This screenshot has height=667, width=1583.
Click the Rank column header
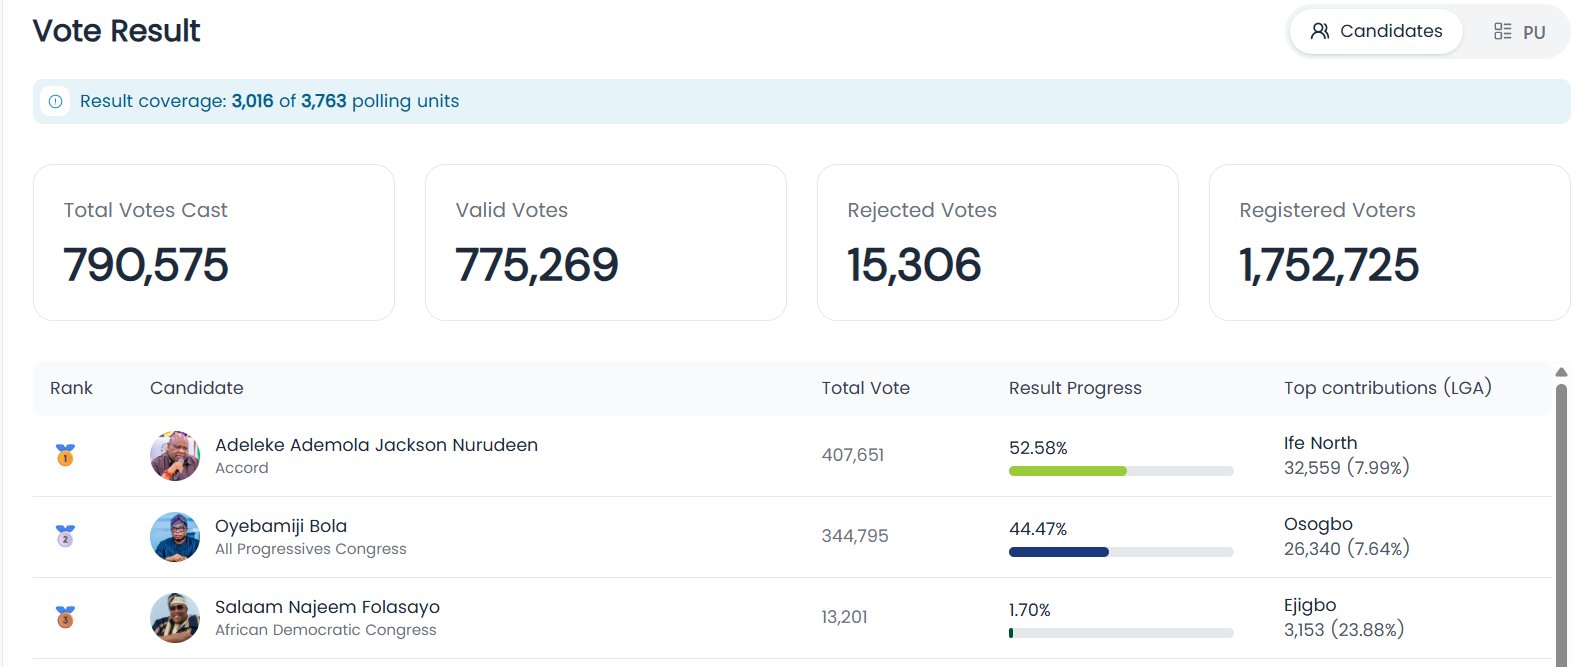(71, 388)
